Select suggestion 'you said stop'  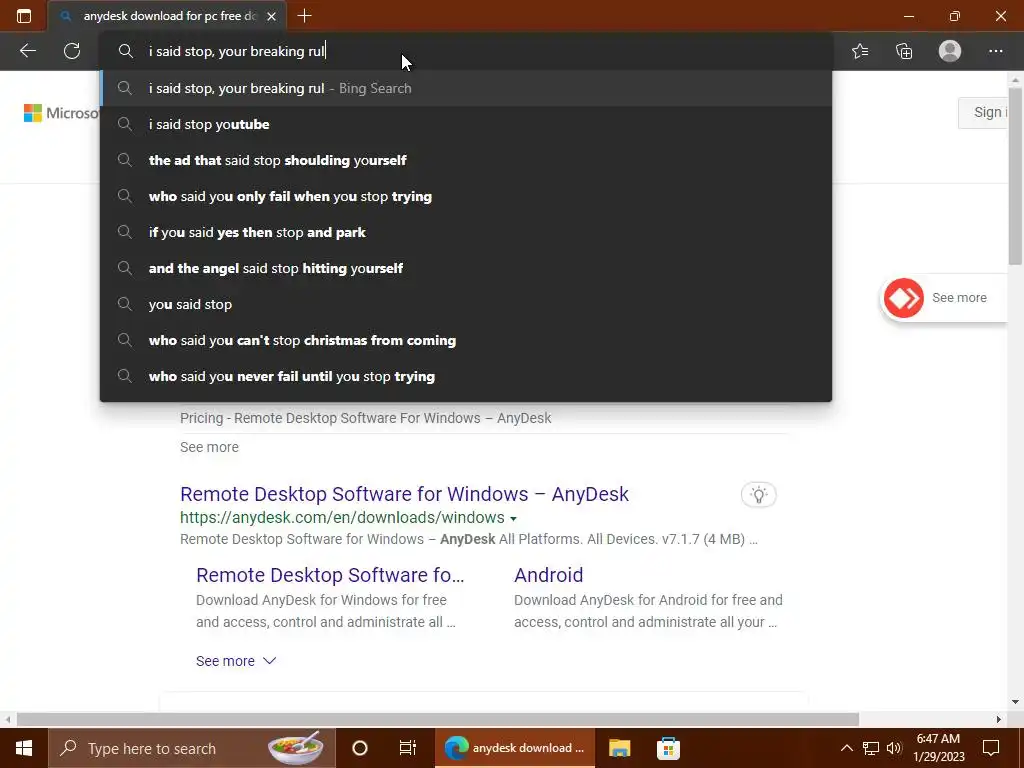click(466, 304)
